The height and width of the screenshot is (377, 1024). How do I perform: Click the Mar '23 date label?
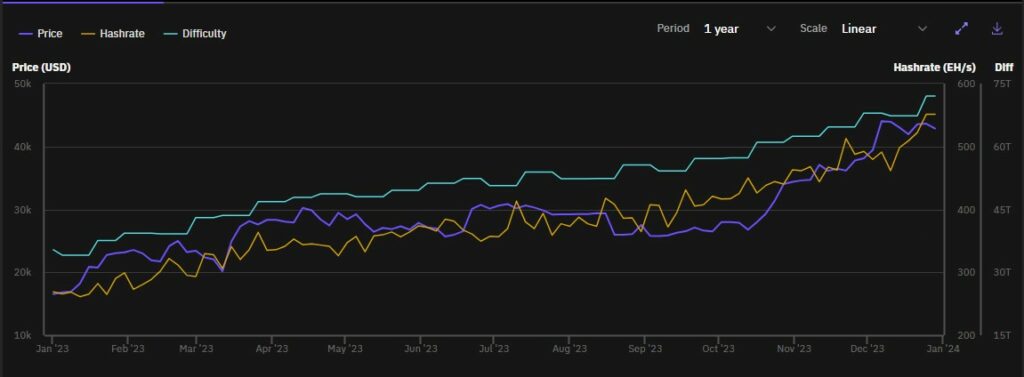(x=197, y=350)
